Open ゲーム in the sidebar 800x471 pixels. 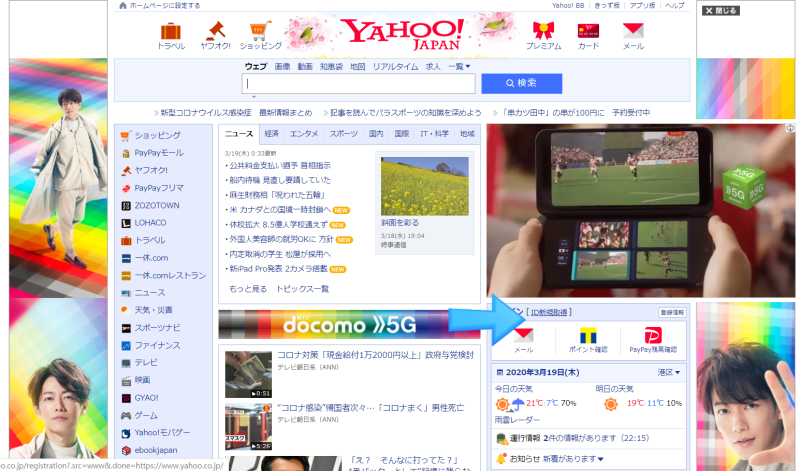click(145, 415)
